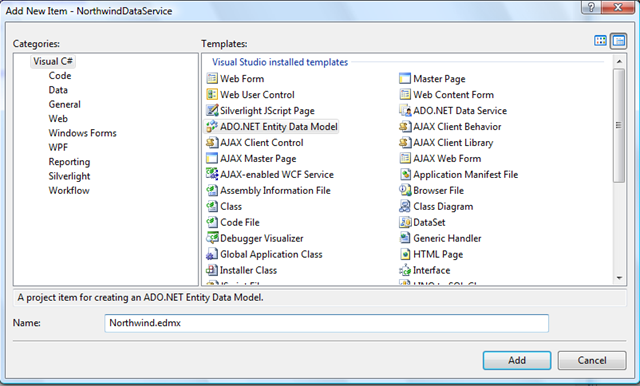640x386 pixels.
Task: Select the Windows Forms category
Action: pyautogui.click(x=82, y=133)
